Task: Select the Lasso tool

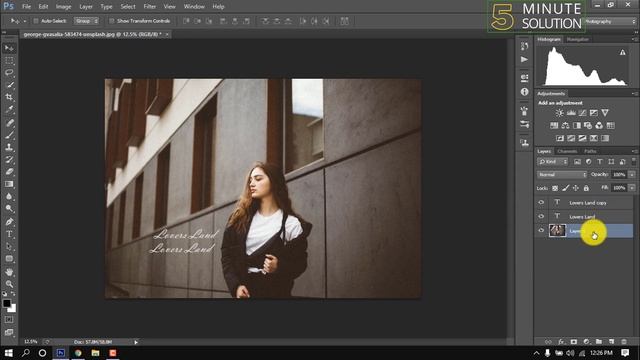Action: point(9,73)
